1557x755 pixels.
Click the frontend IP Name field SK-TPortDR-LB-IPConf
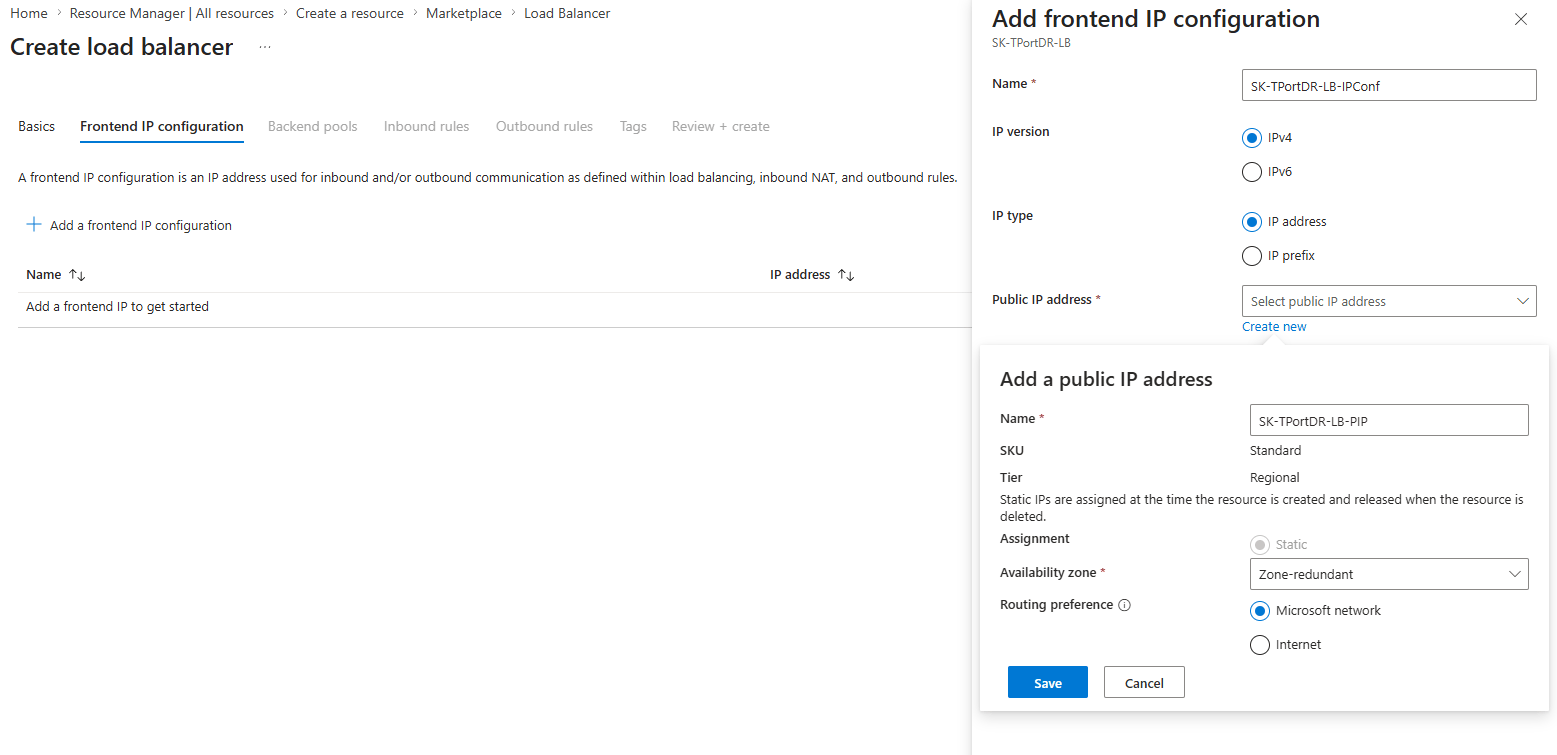point(1389,85)
